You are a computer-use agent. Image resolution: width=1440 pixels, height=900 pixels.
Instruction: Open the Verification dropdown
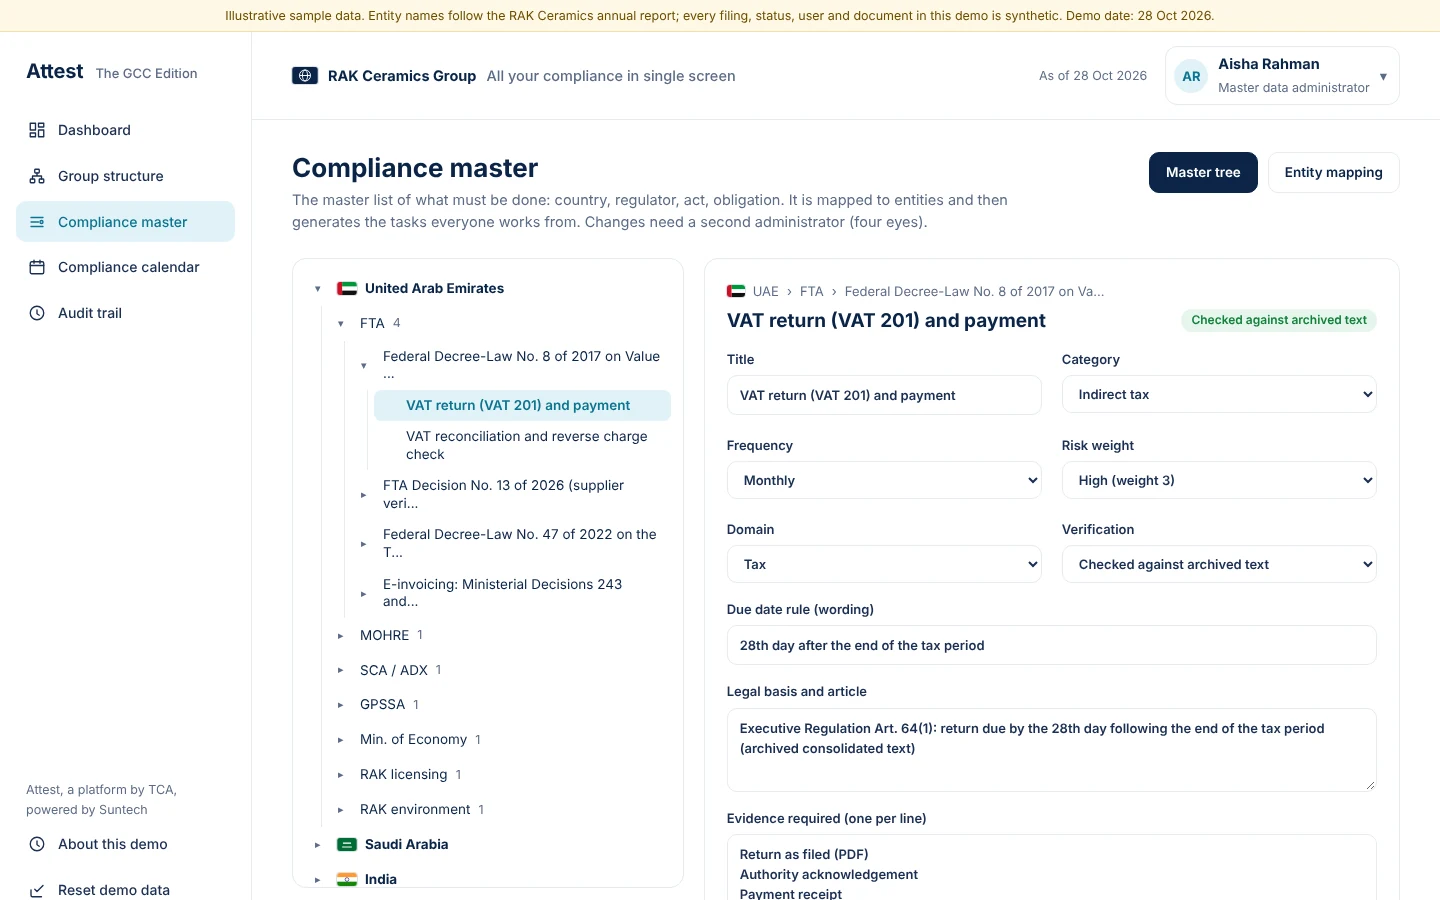click(x=1219, y=564)
